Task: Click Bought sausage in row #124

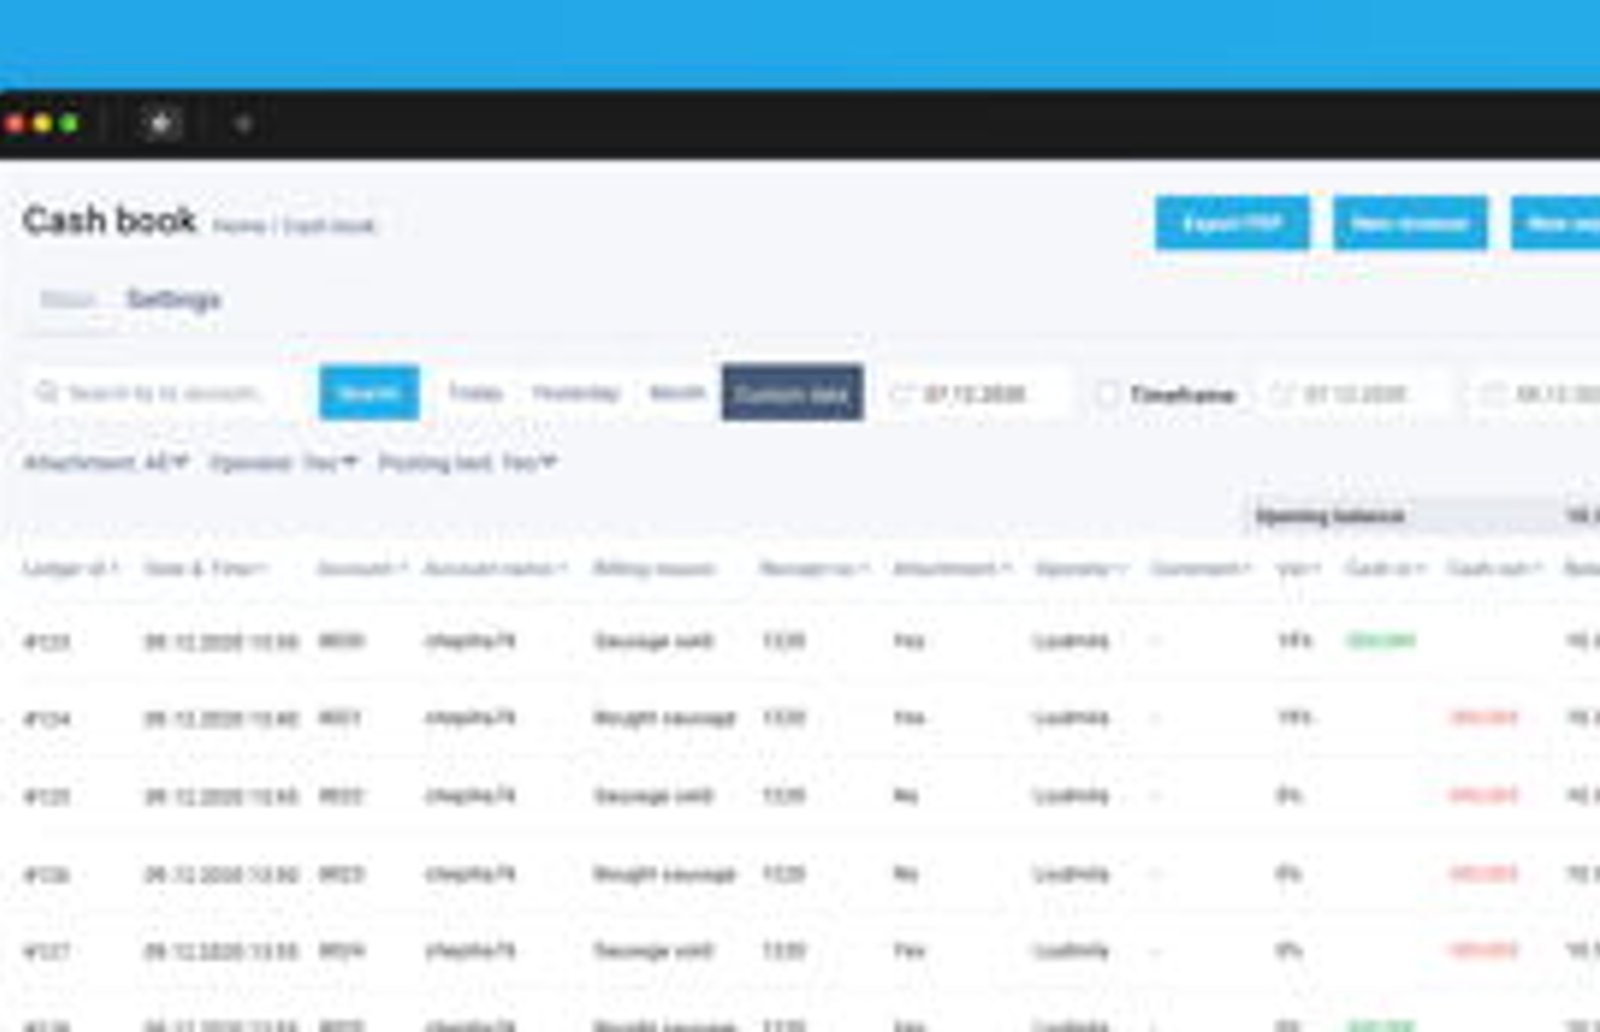Action: (x=664, y=717)
